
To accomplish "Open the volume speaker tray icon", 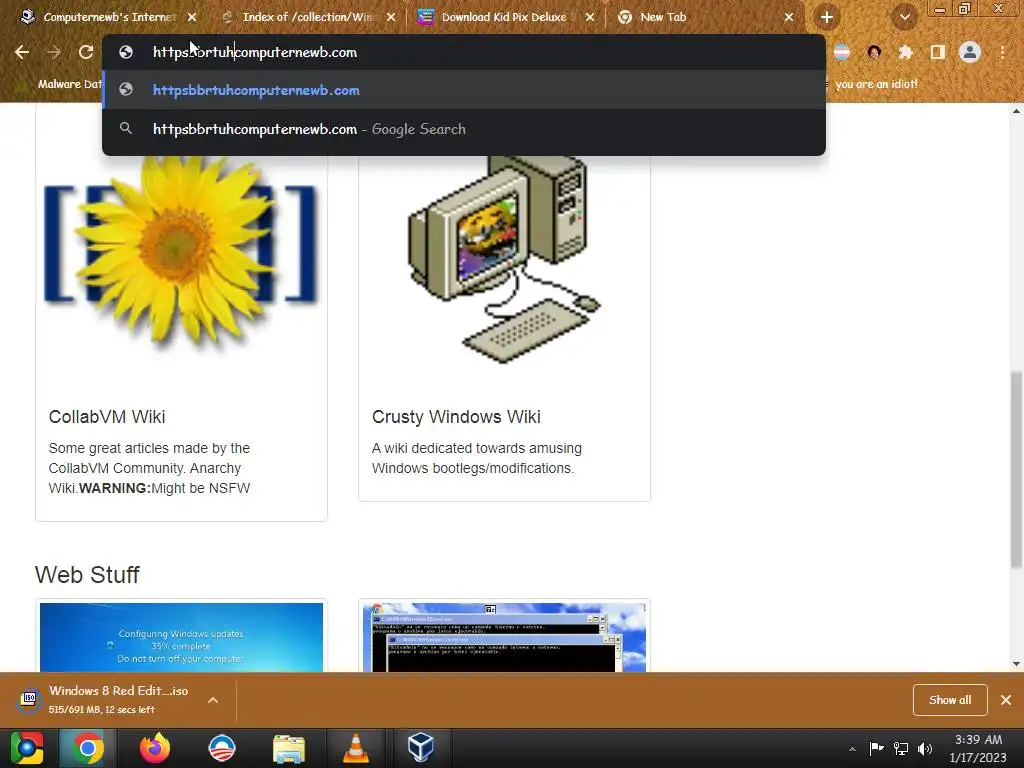I will [925, 748].
